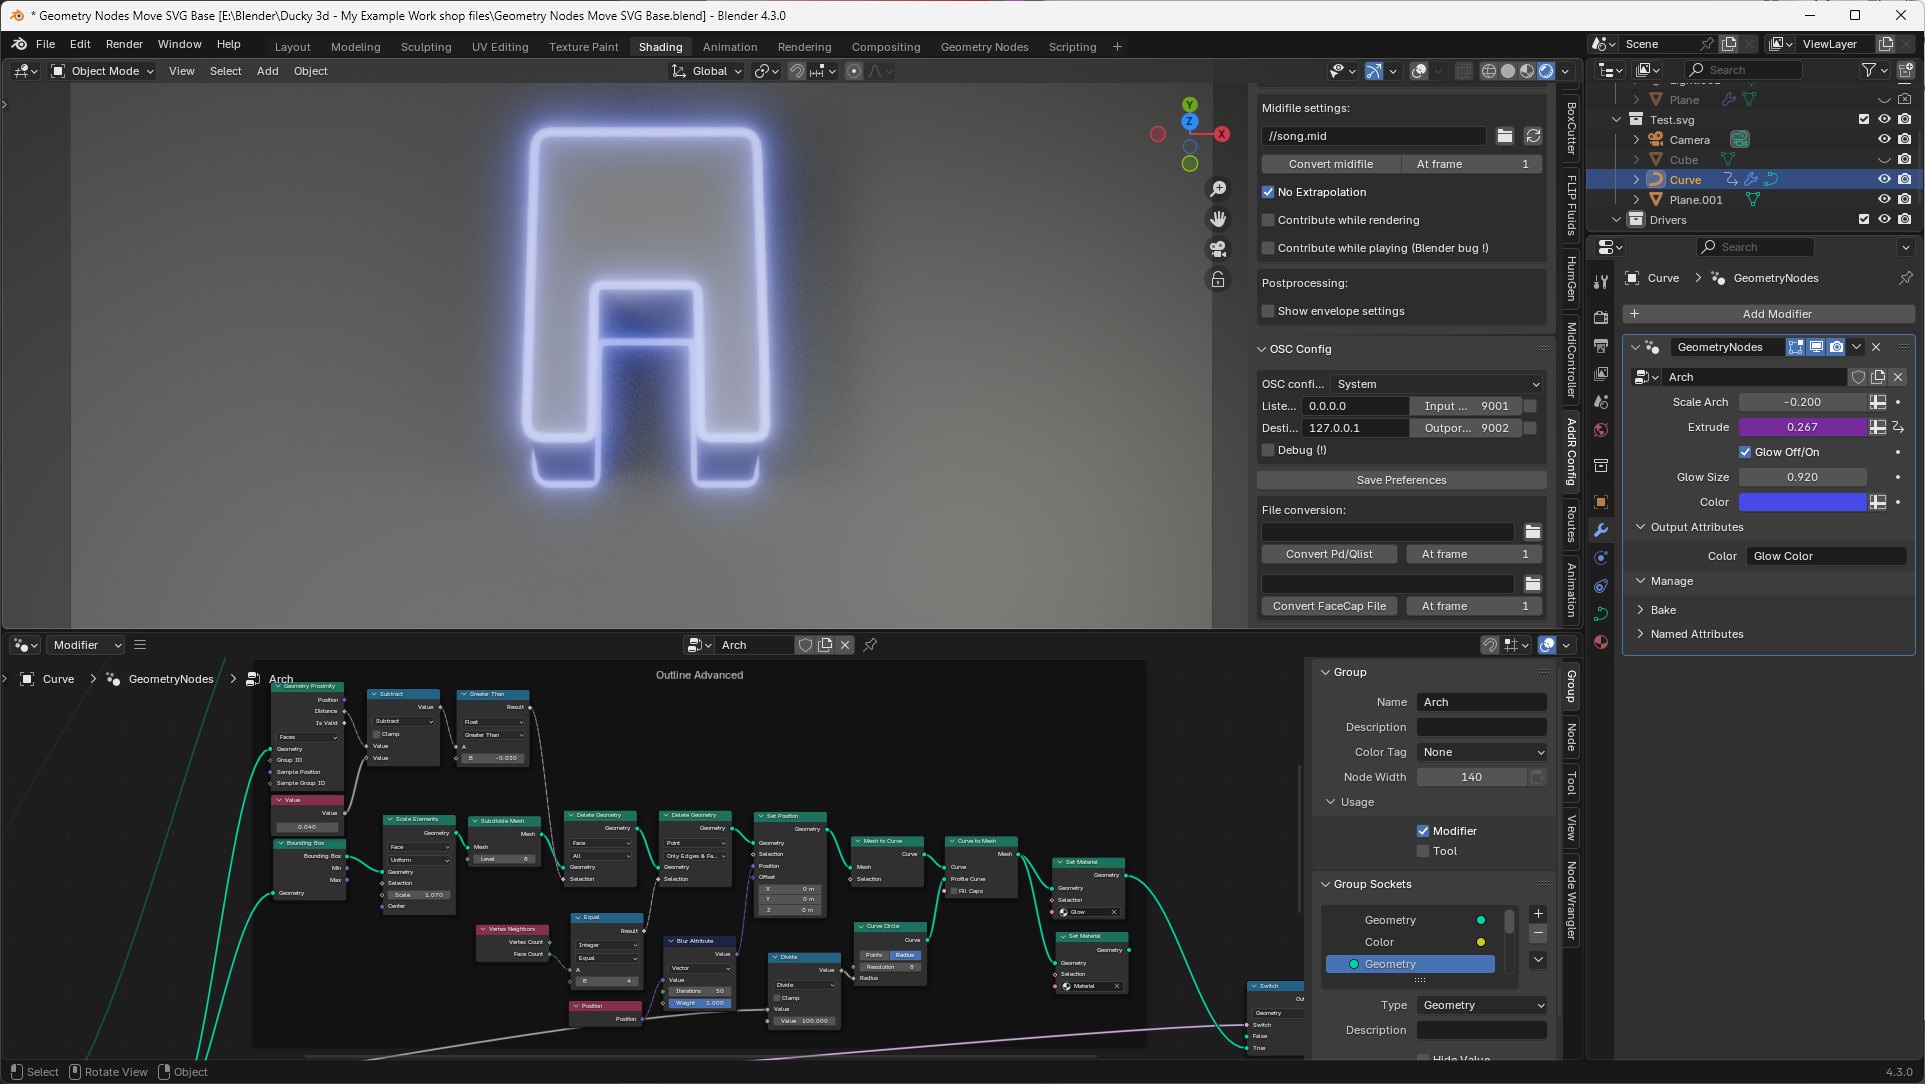The height and width of the screenshot is (1084, 1925).
Task: Click the reload midifile refresh icon
Action: 1533,136
